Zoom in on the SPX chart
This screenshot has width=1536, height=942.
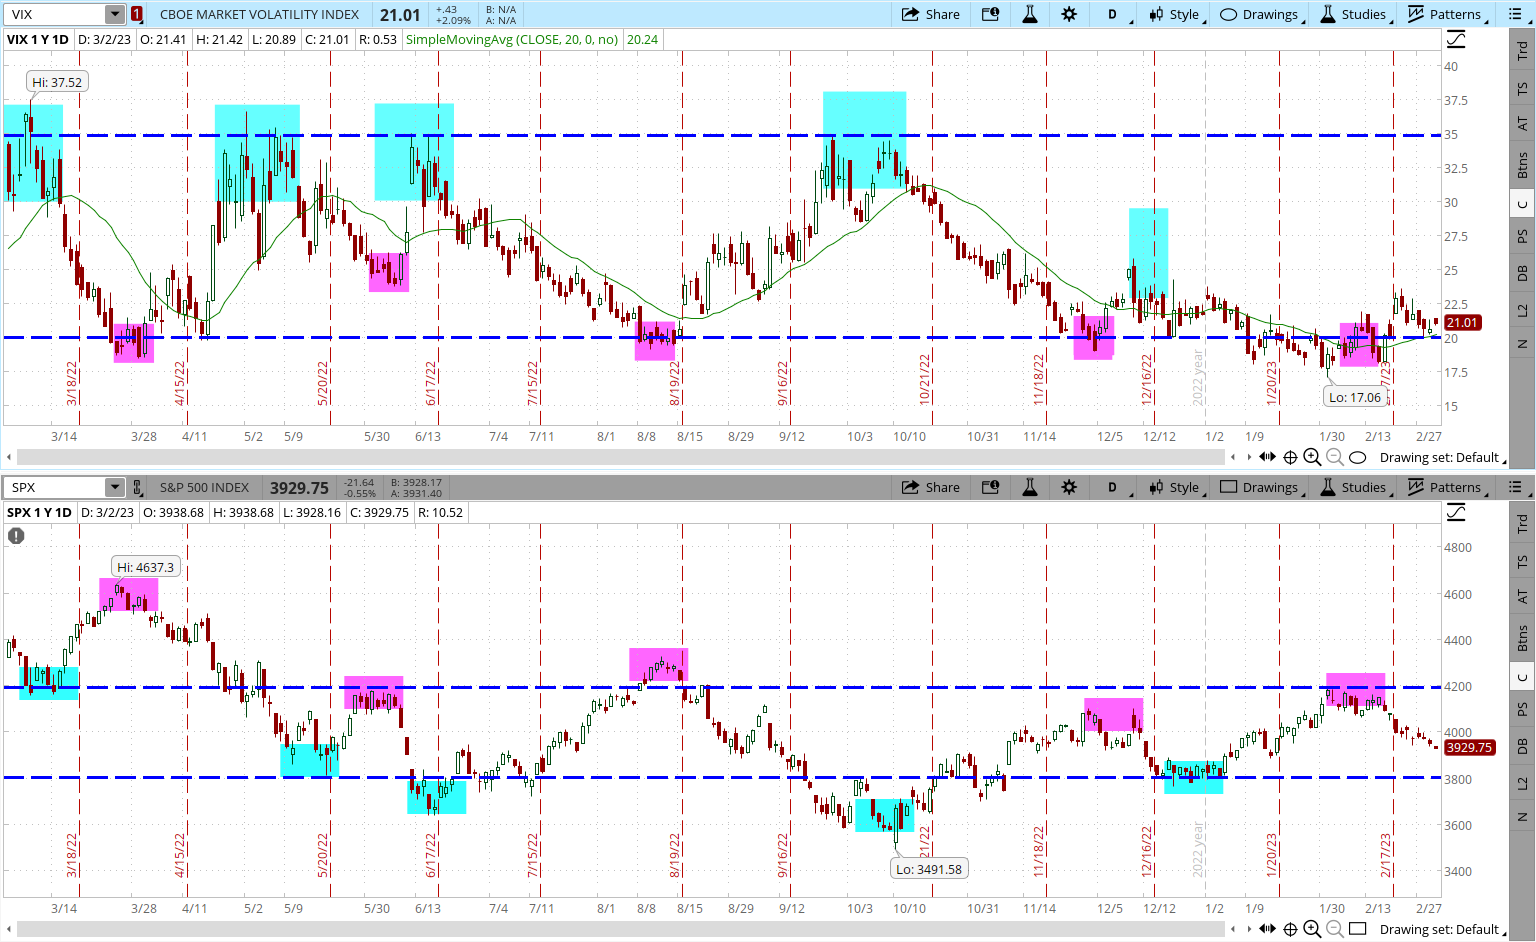coord(1312,929)
